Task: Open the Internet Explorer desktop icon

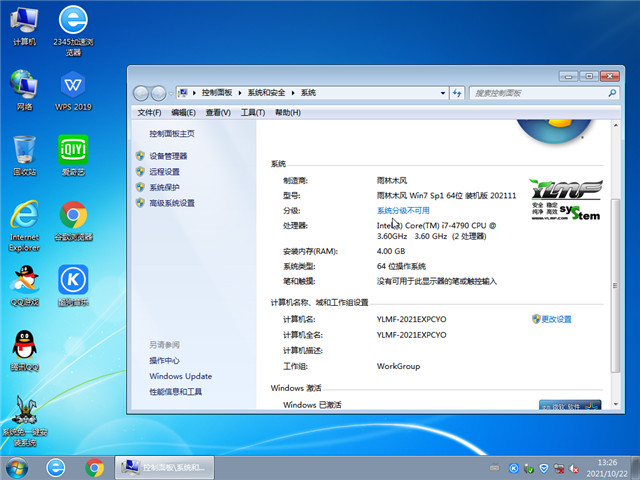Action: (24, 226)
